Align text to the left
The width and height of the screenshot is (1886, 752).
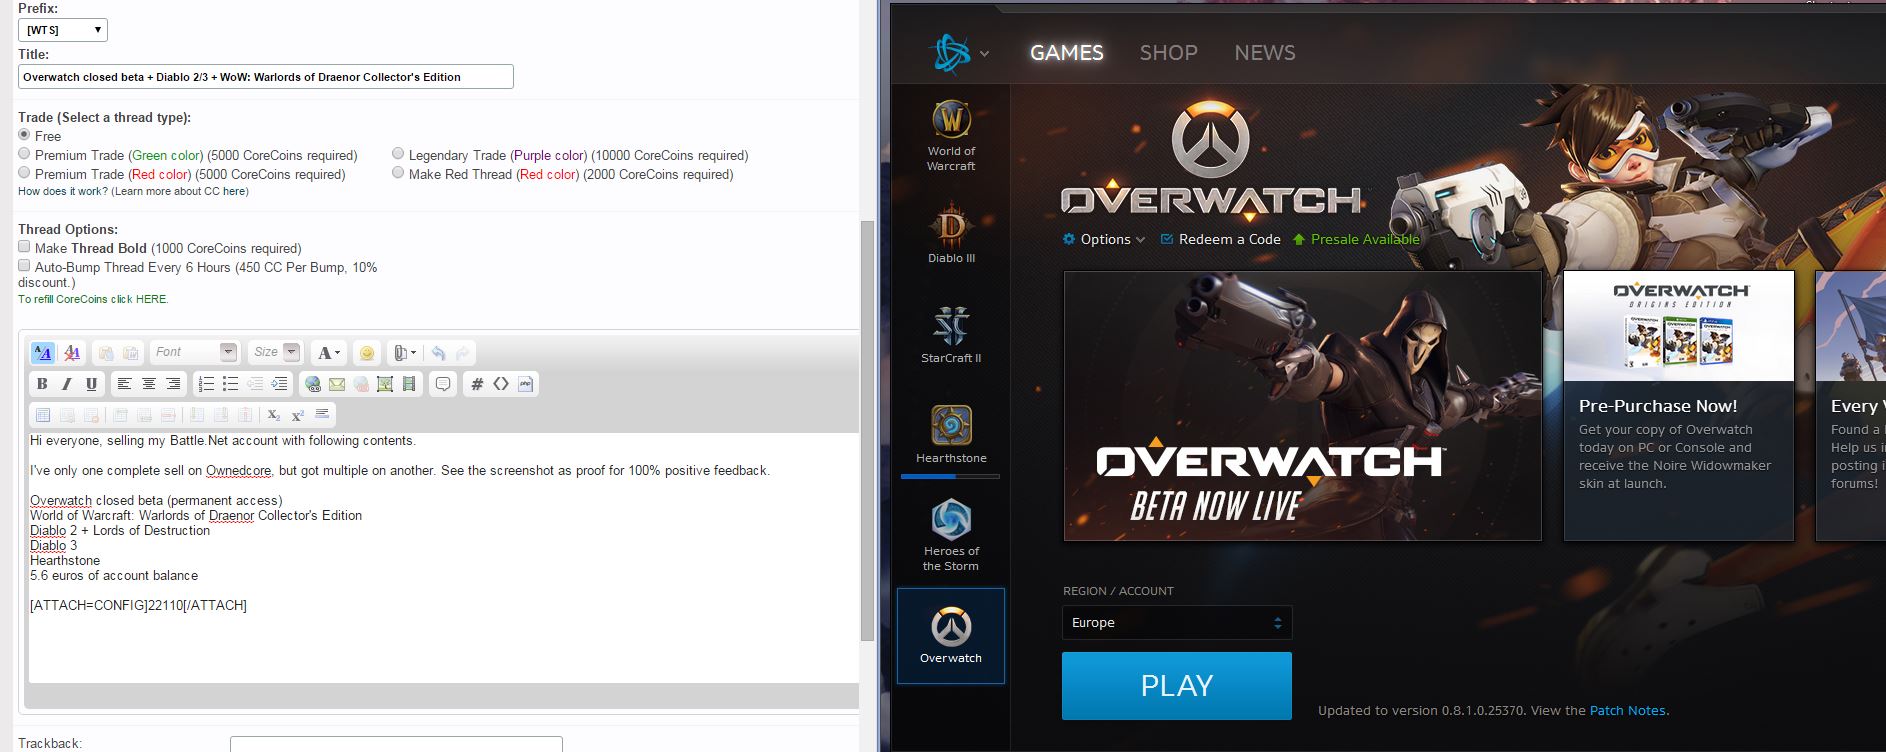(124, 383)
